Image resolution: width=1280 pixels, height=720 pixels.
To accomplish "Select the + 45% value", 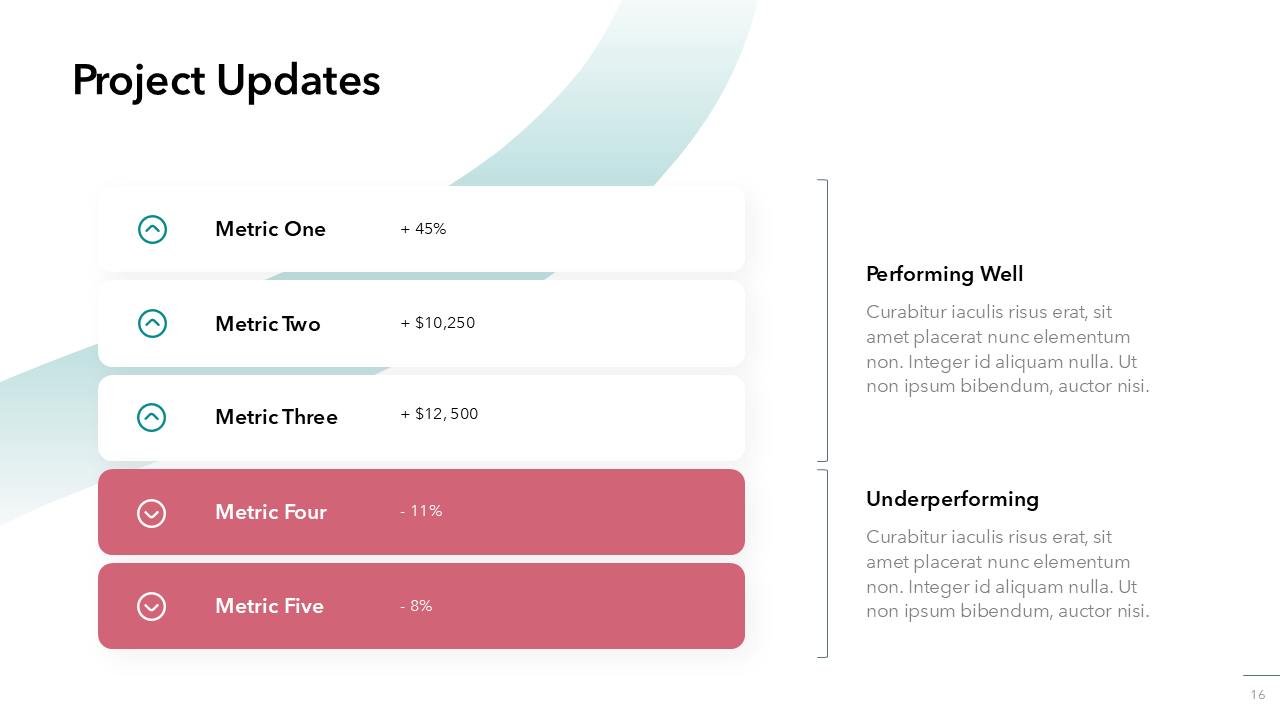I will click(x=423, y=229).
